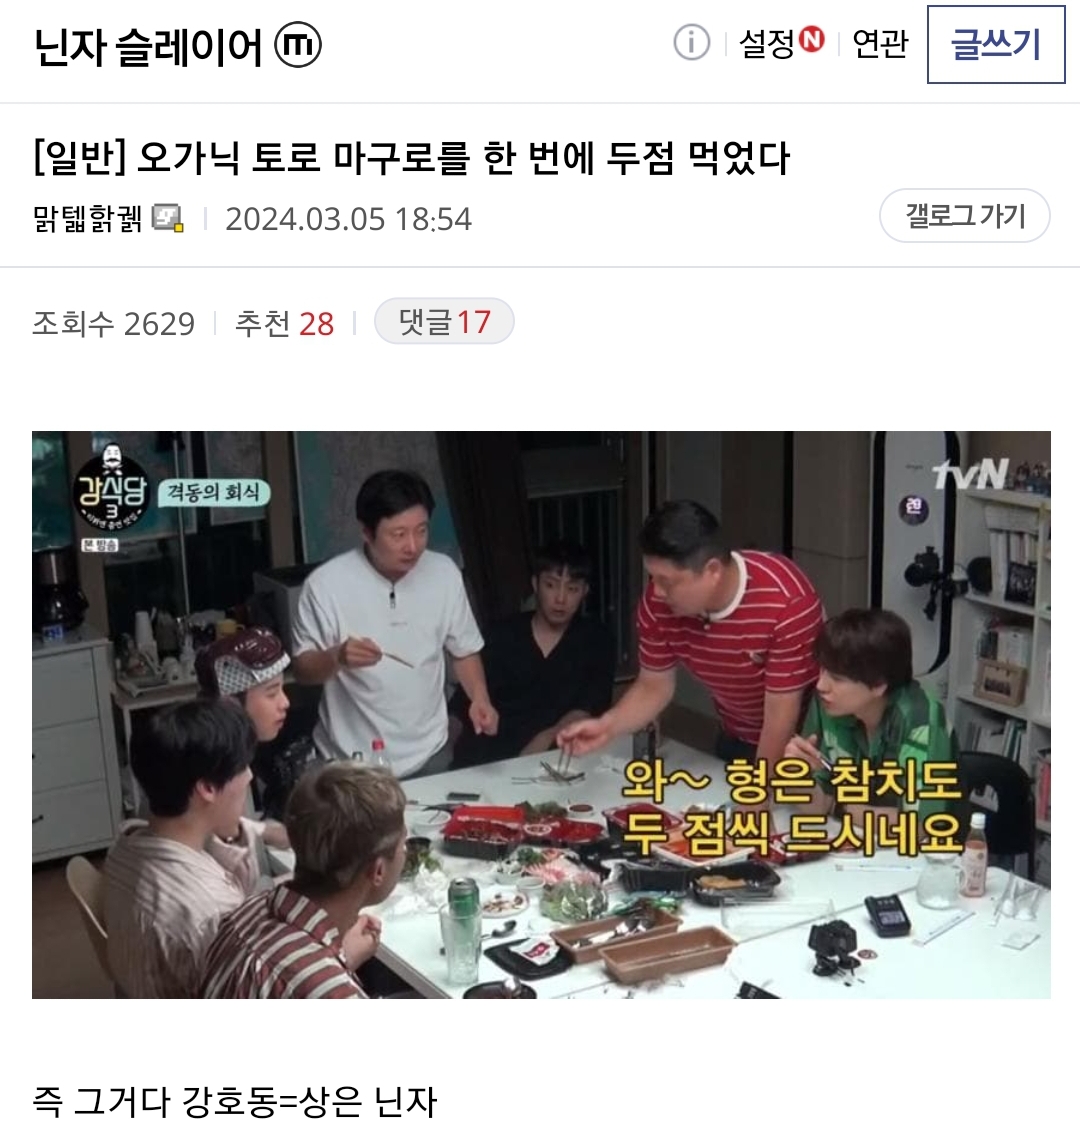Image resolution: width=1080 pixels, height=1122 pixels.
Task: Go to author's 갤로그가기 button
Action: (965, 215)
